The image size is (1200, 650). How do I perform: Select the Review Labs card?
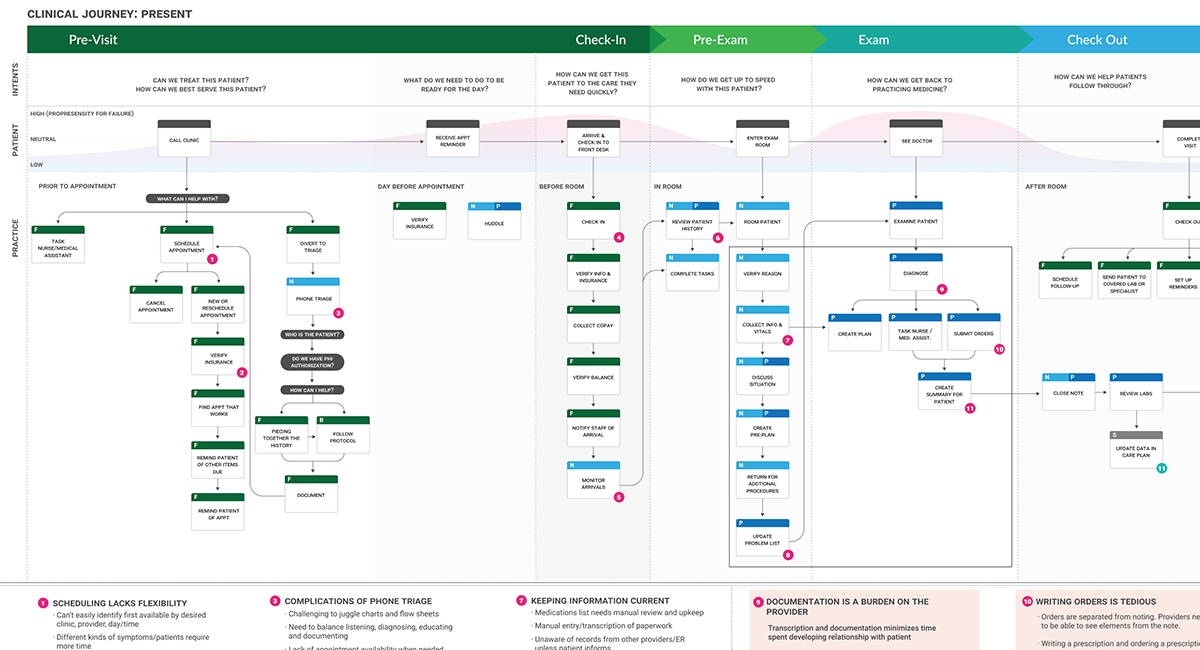(x=1137, y=396)
